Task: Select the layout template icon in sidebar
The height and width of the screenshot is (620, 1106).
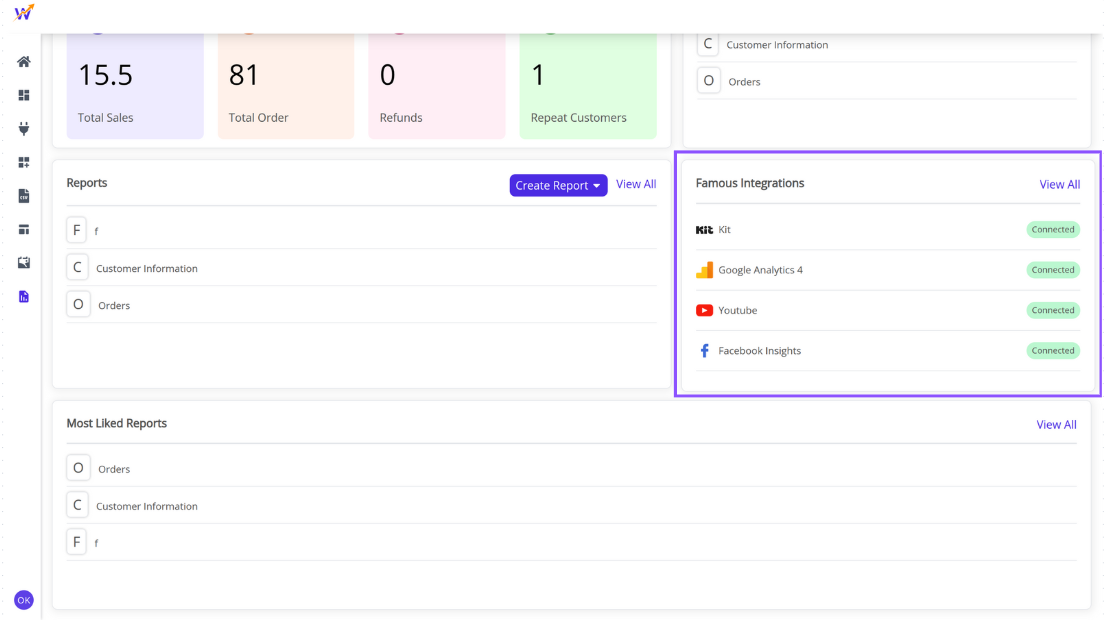Action: click(x=24, y=229)
